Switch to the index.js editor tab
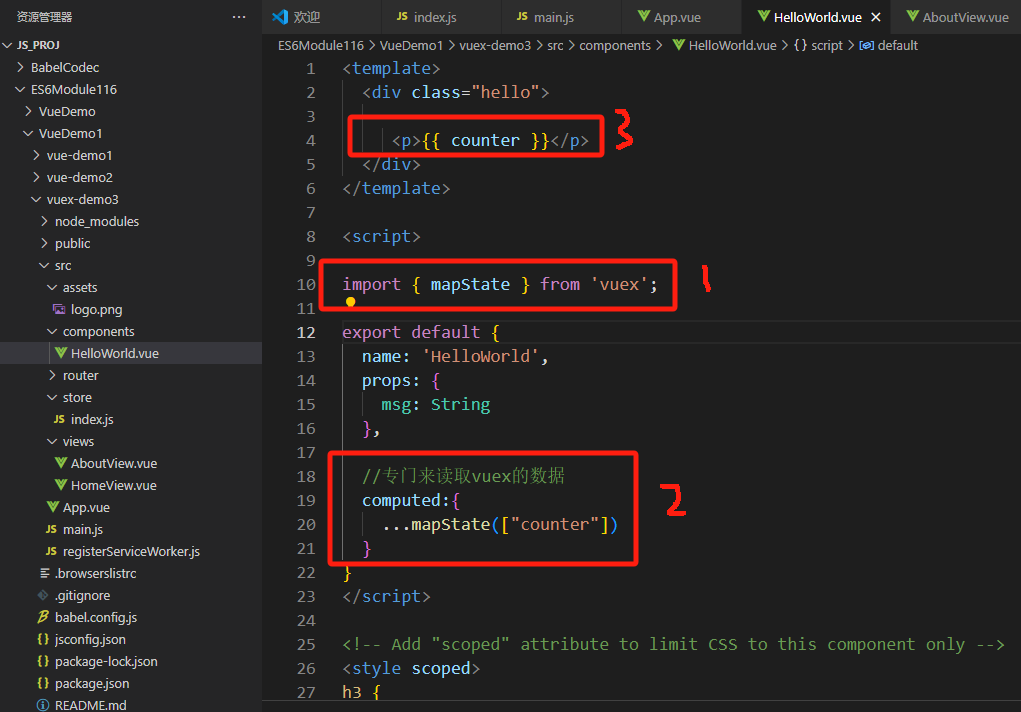The width and height of the screenshot is (1021, 712). point(441,17)
